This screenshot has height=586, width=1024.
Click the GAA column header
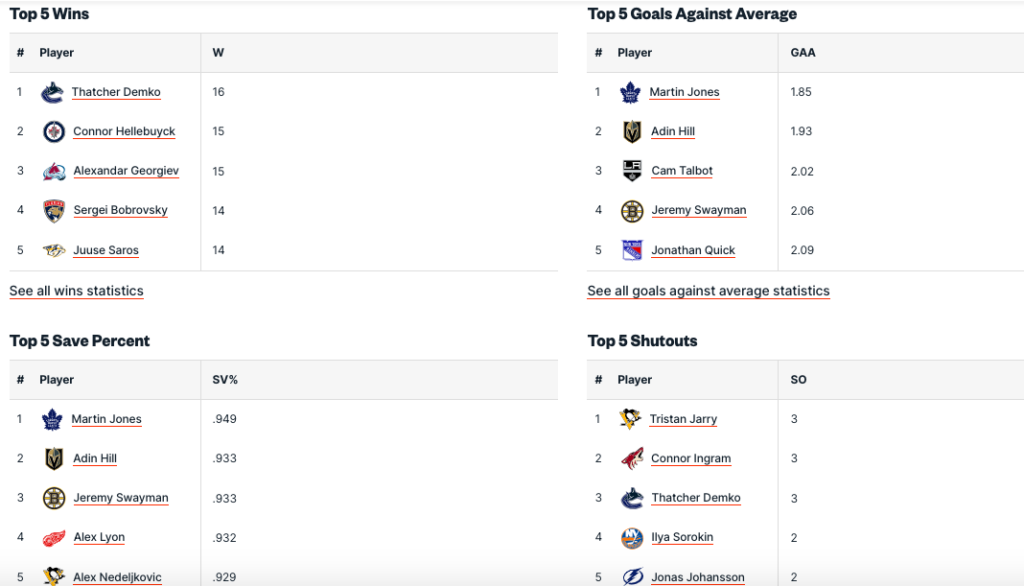pos(802,53)
